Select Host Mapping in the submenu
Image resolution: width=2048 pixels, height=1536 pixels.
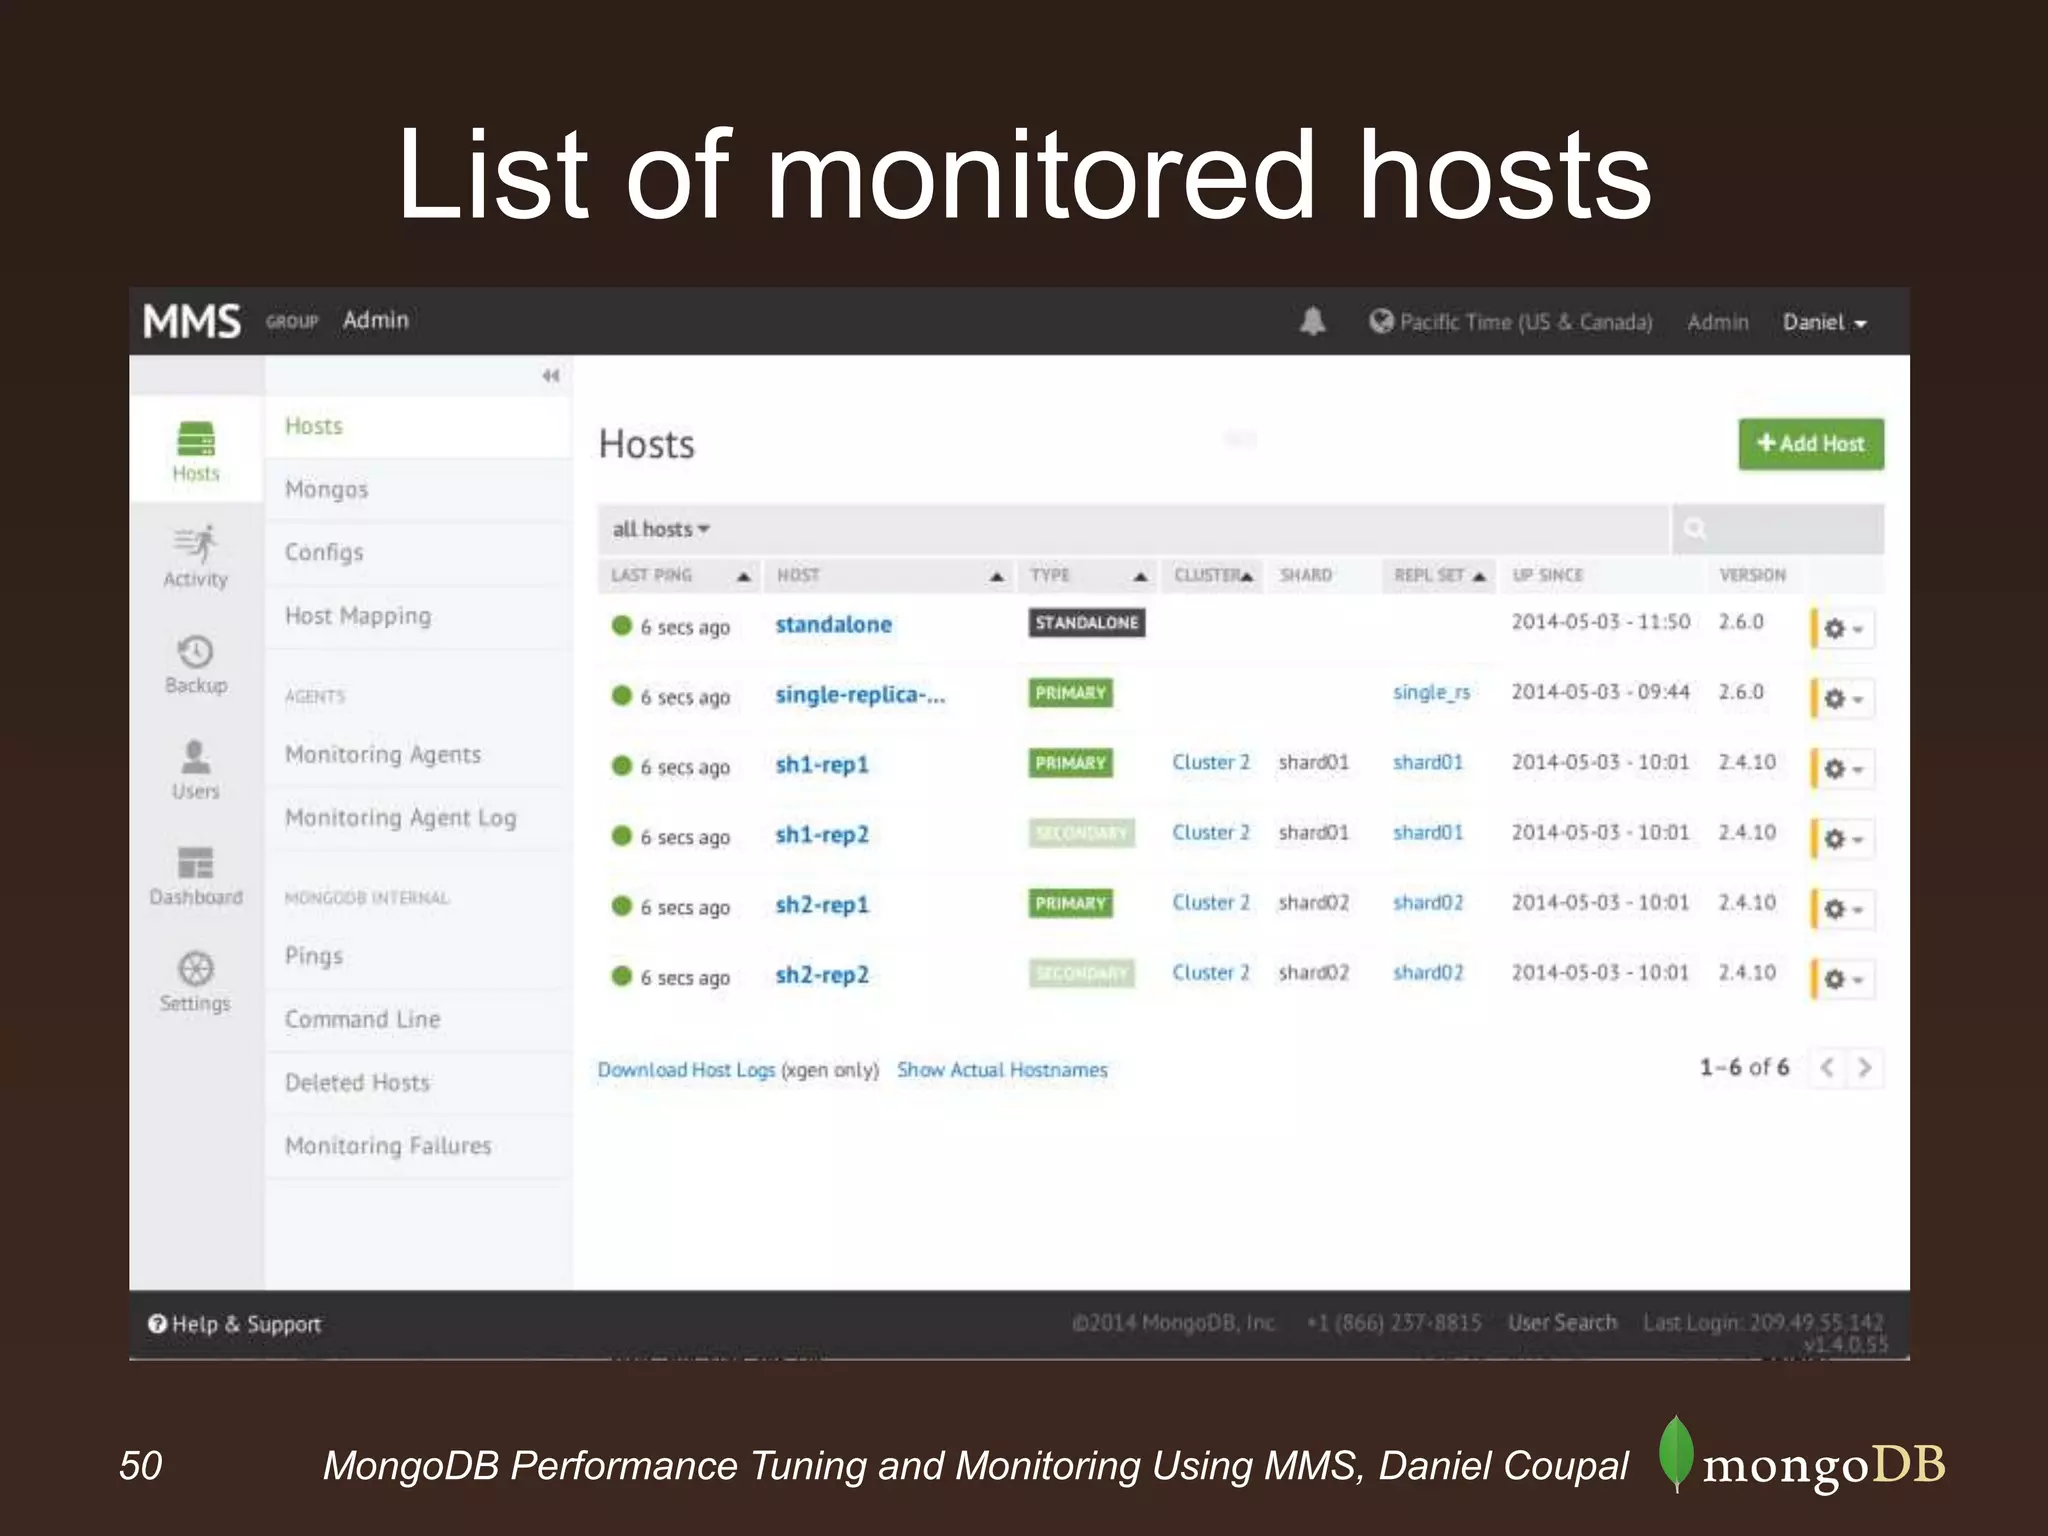417,616
